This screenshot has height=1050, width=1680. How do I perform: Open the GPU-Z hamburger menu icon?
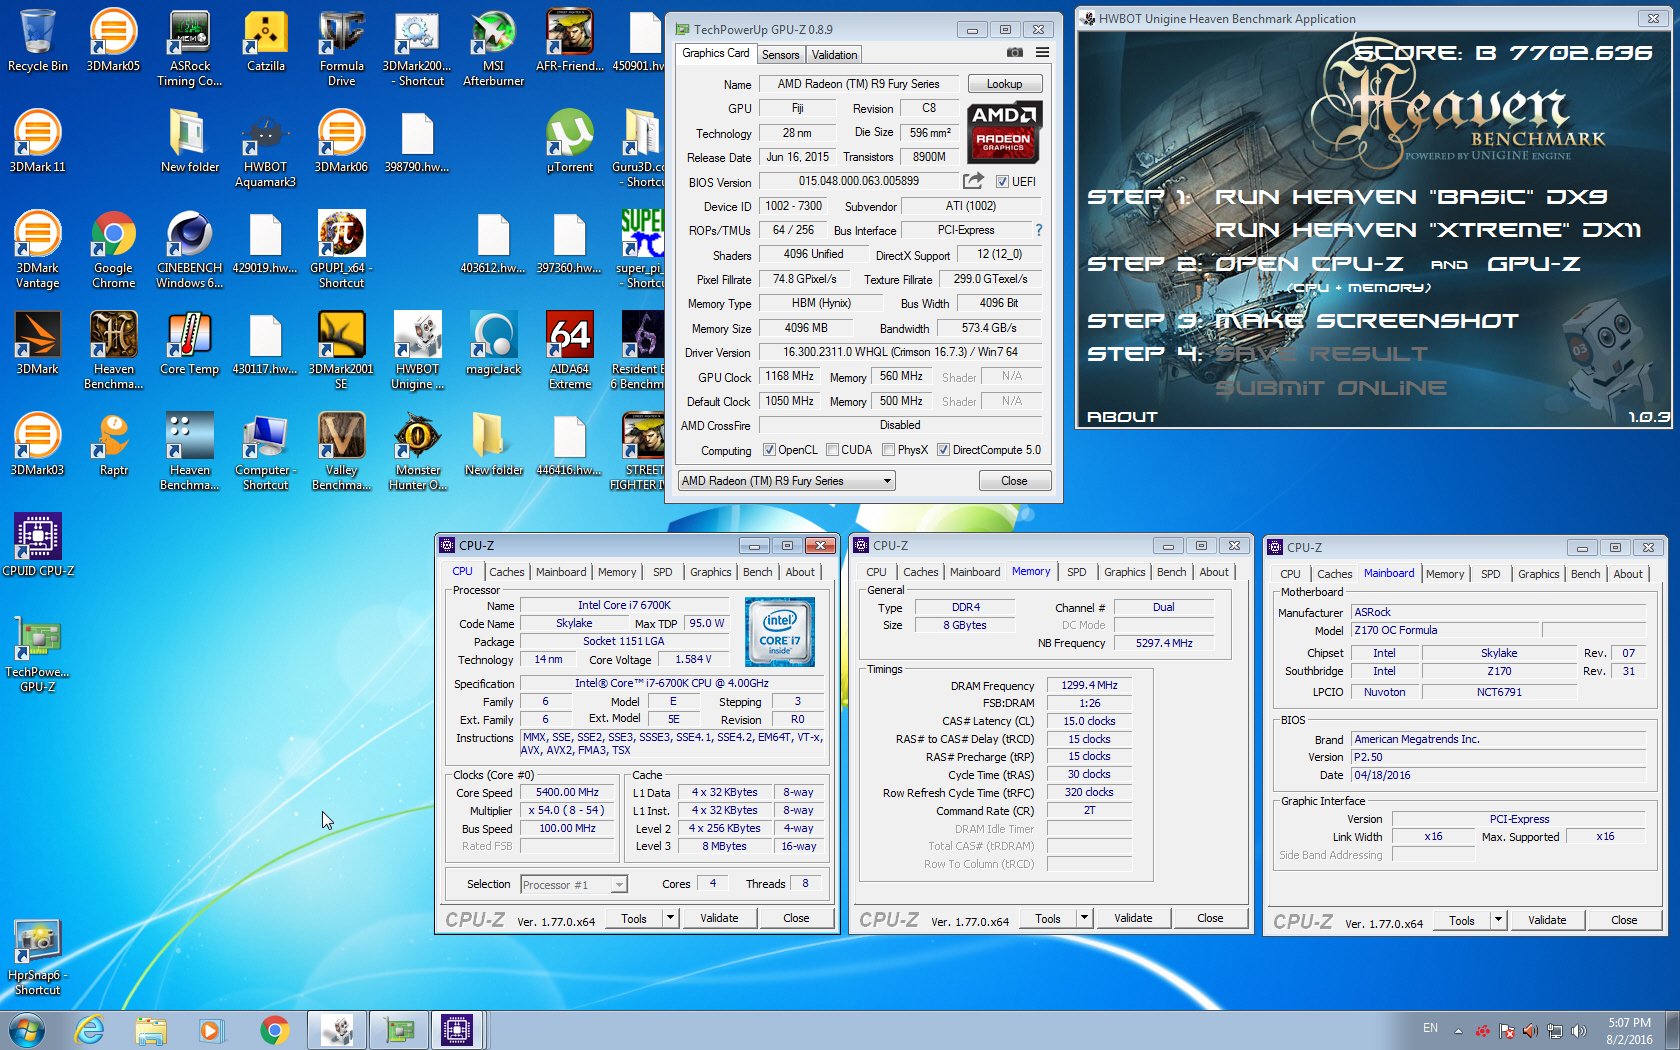point(1042,53)
